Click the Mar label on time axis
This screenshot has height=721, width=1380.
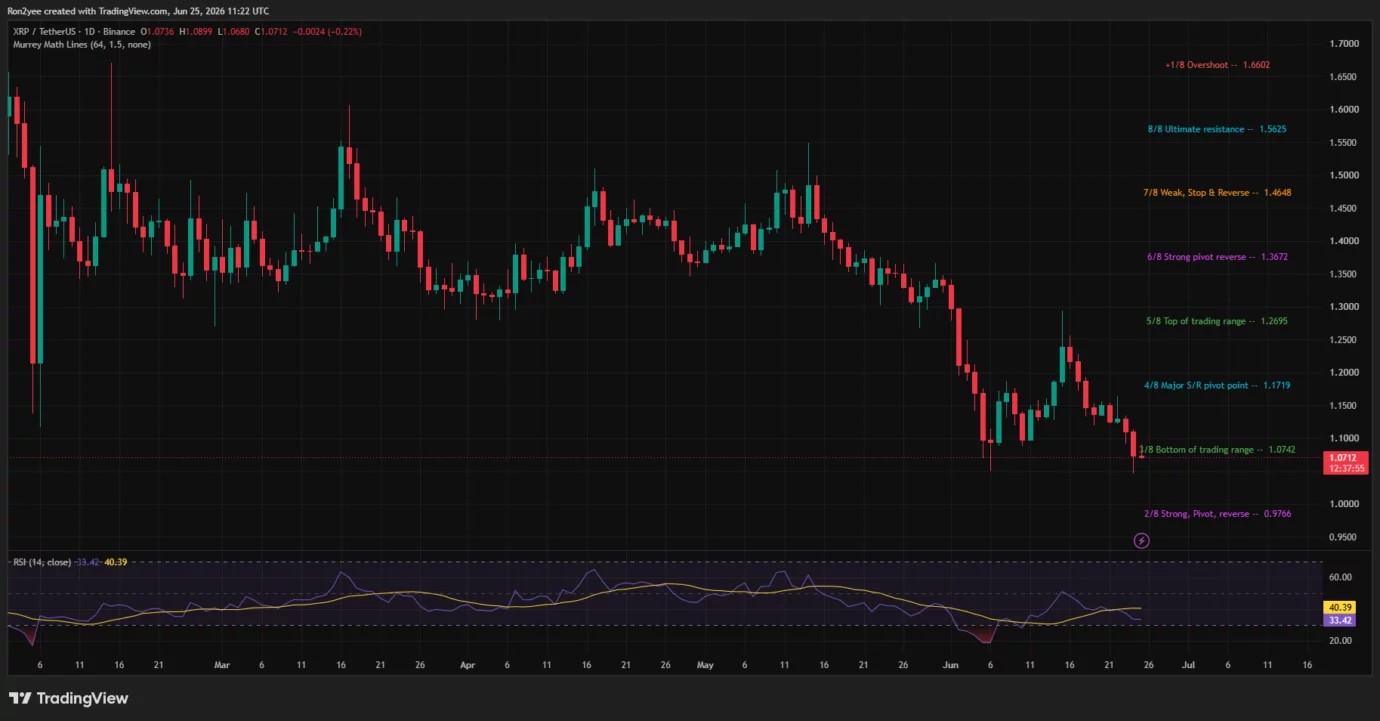point(222,664)
